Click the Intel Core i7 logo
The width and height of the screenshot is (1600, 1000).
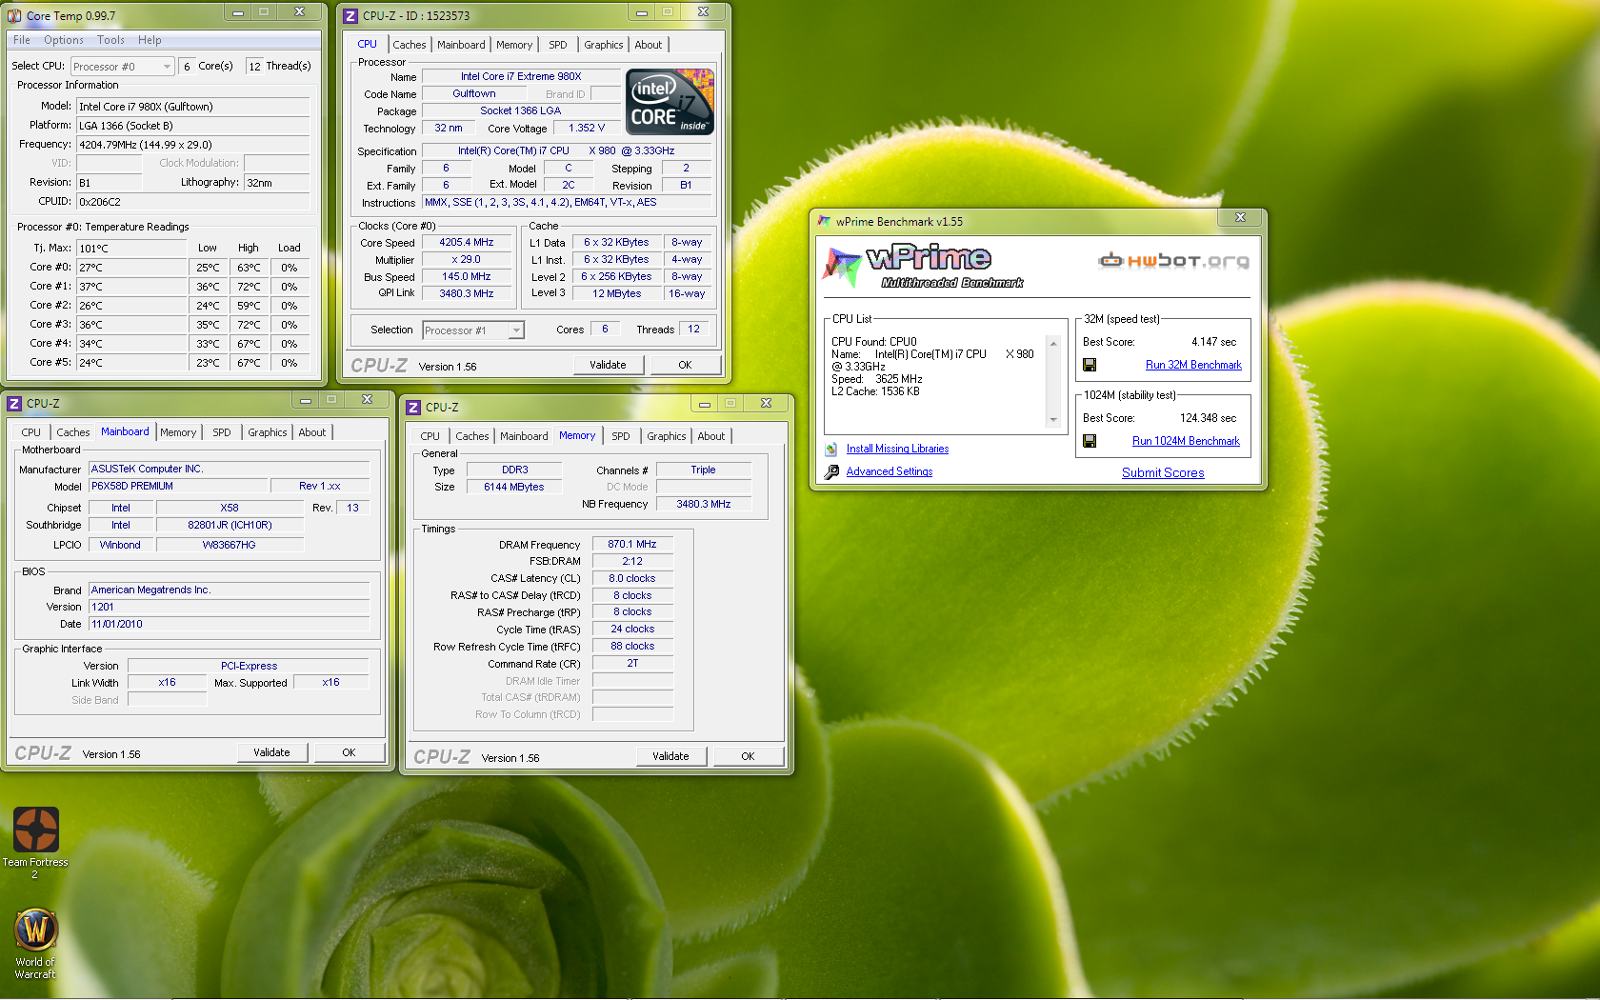(669, 102)
